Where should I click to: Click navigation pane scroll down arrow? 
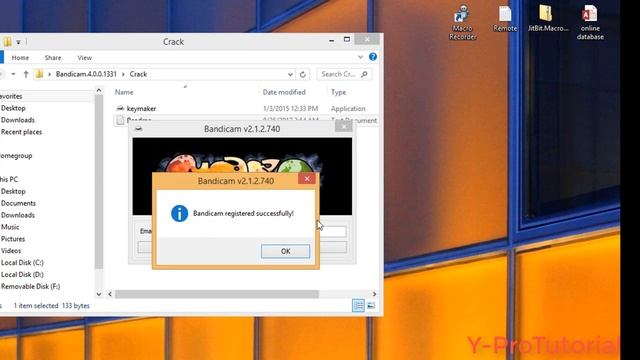(99, 294)
